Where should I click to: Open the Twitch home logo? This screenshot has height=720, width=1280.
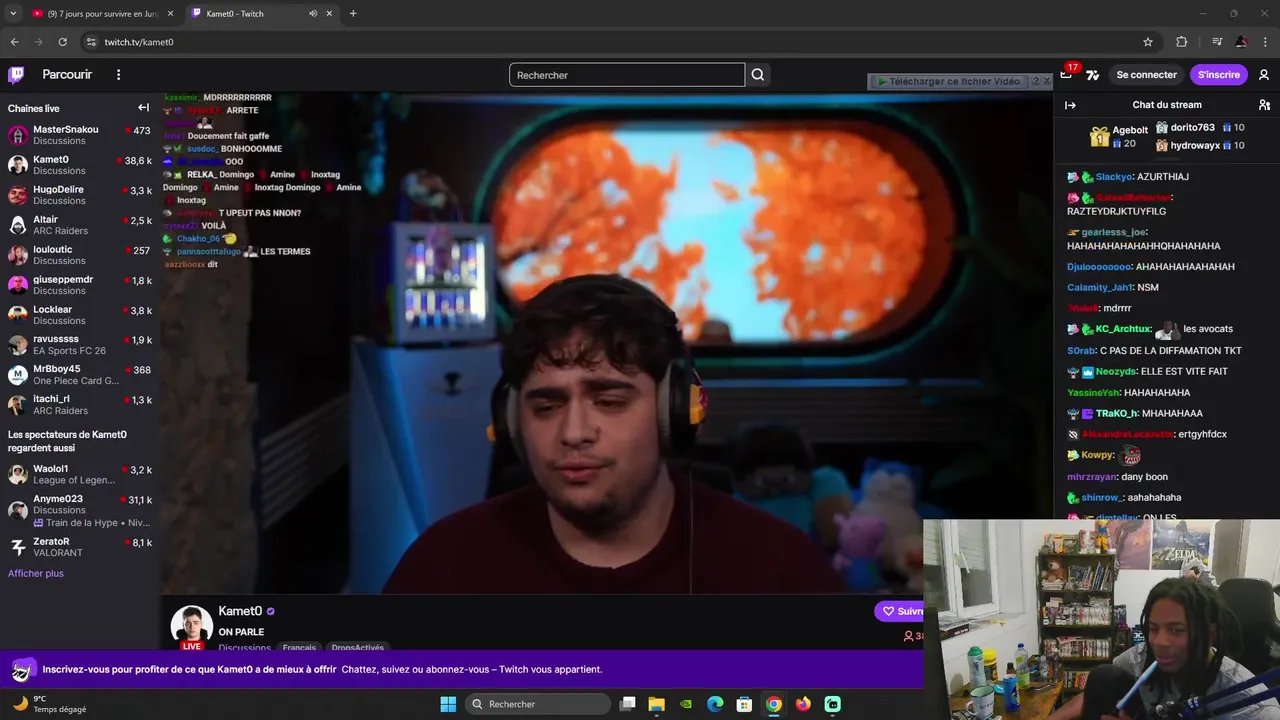(x=16, y=75)
